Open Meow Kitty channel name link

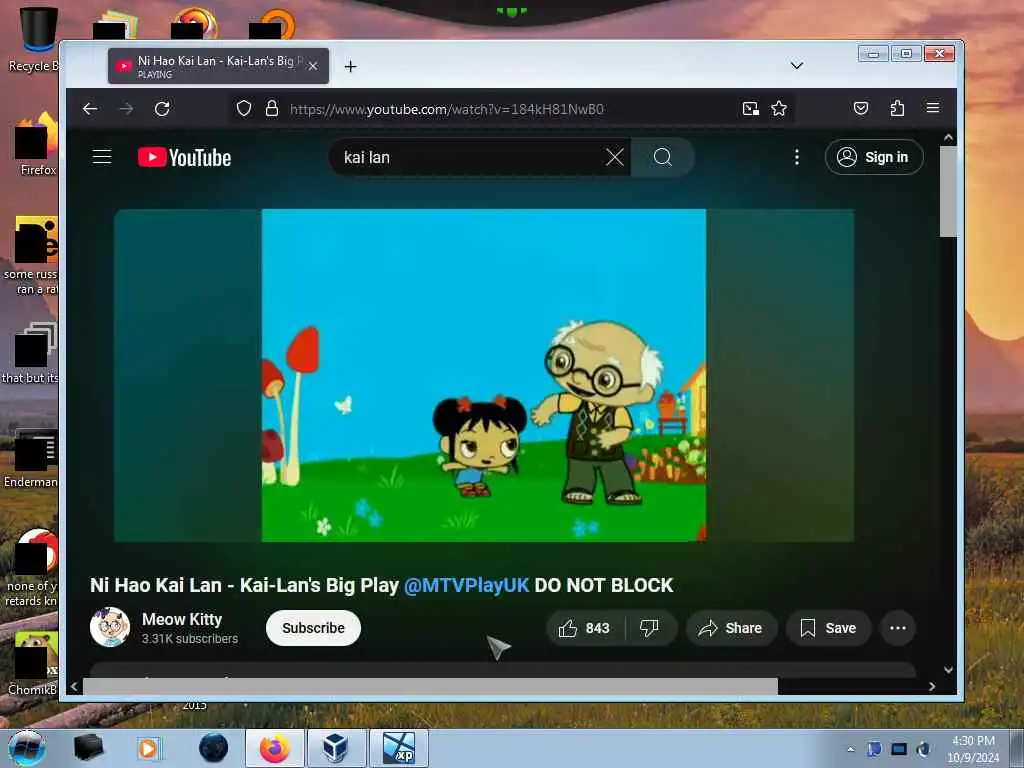(182, 619)
